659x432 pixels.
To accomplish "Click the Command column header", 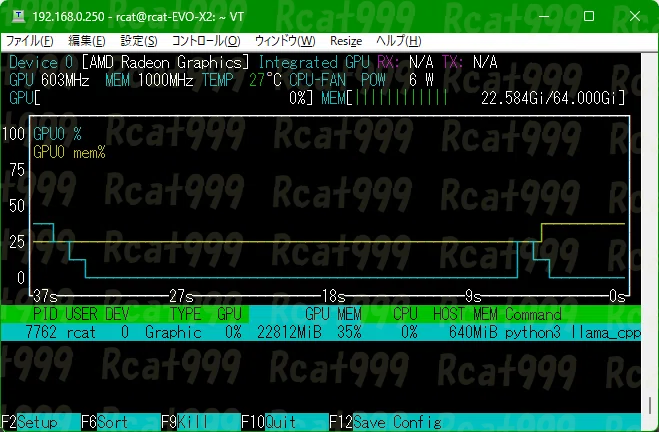I will pos(533,314).
